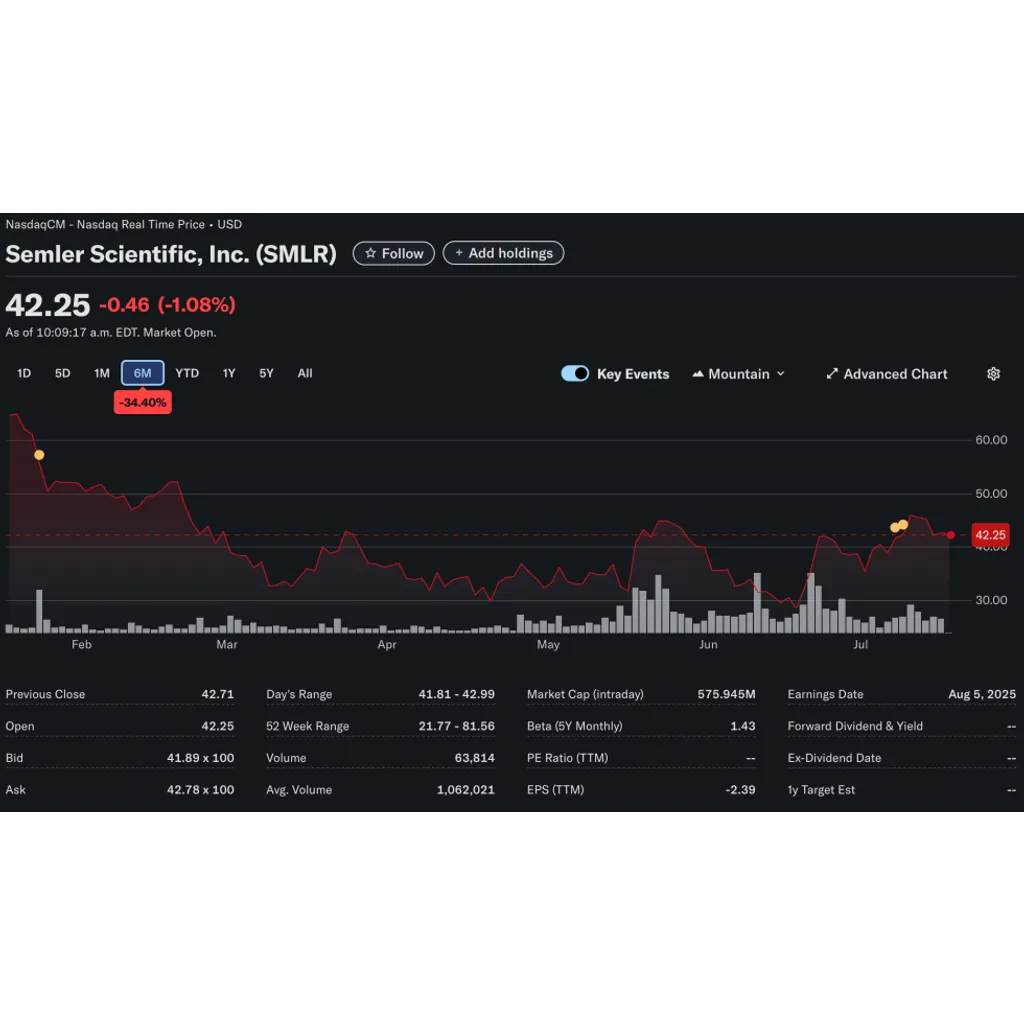
Task: Select the All time range
Action: (x=305, y=374)
